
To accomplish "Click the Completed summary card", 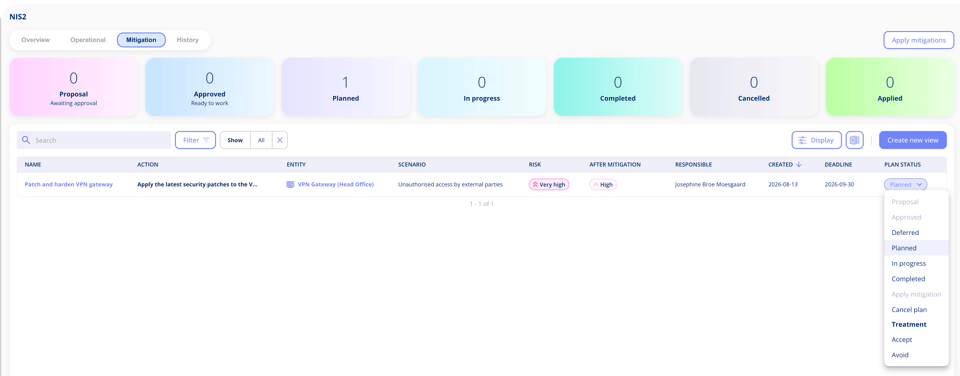I will point(618,87).
